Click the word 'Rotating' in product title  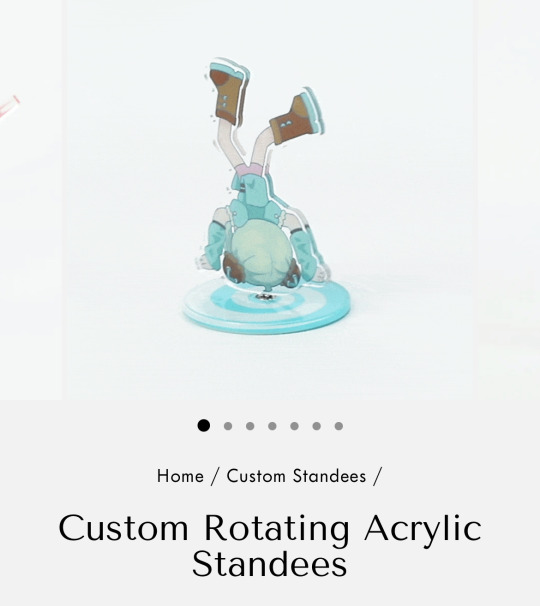pyautogui.click(x=276, y=528)
